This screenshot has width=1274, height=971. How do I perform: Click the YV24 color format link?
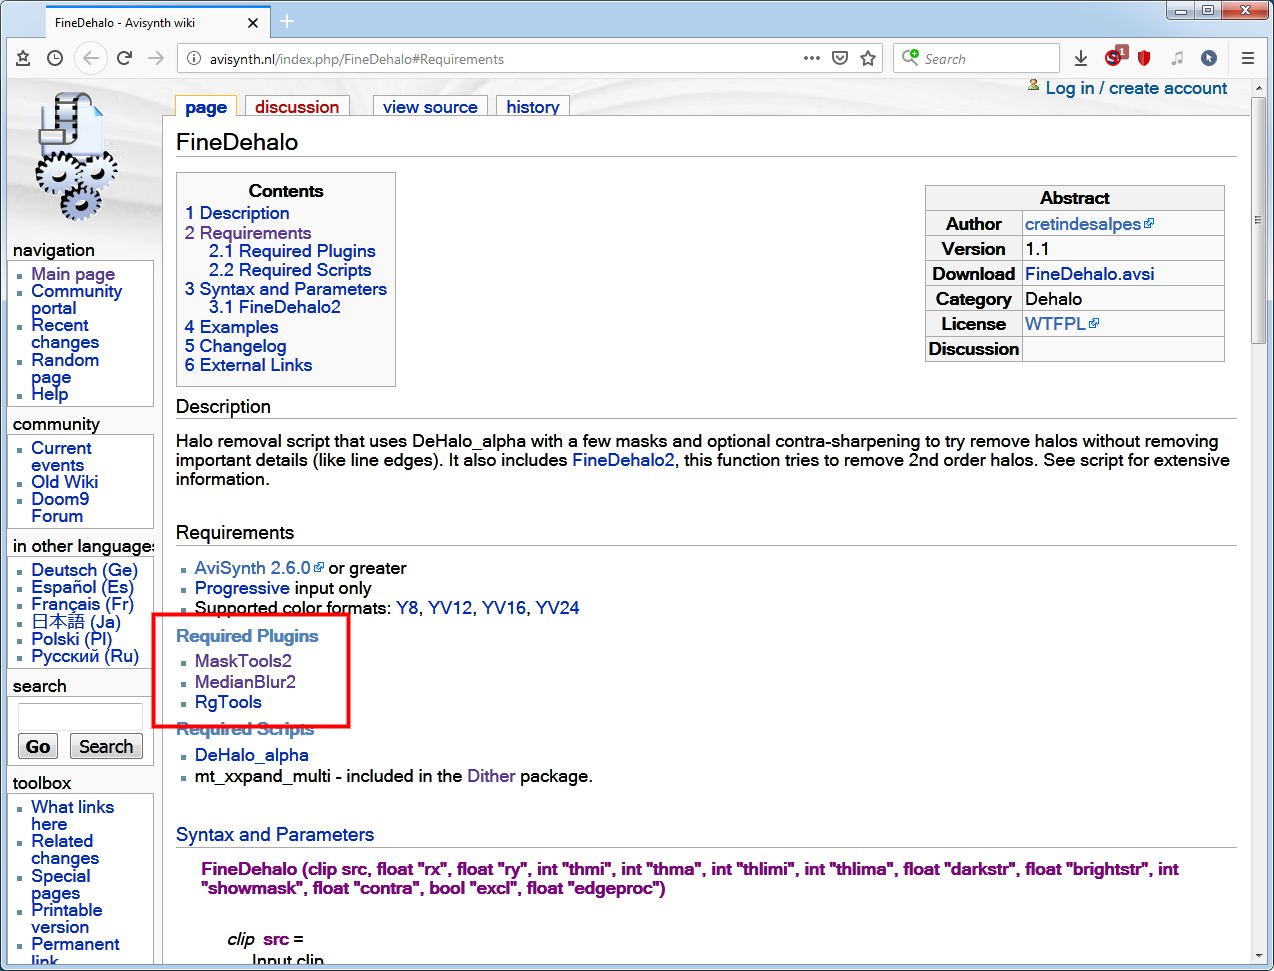pyautogui.click(x=557, y=608)
